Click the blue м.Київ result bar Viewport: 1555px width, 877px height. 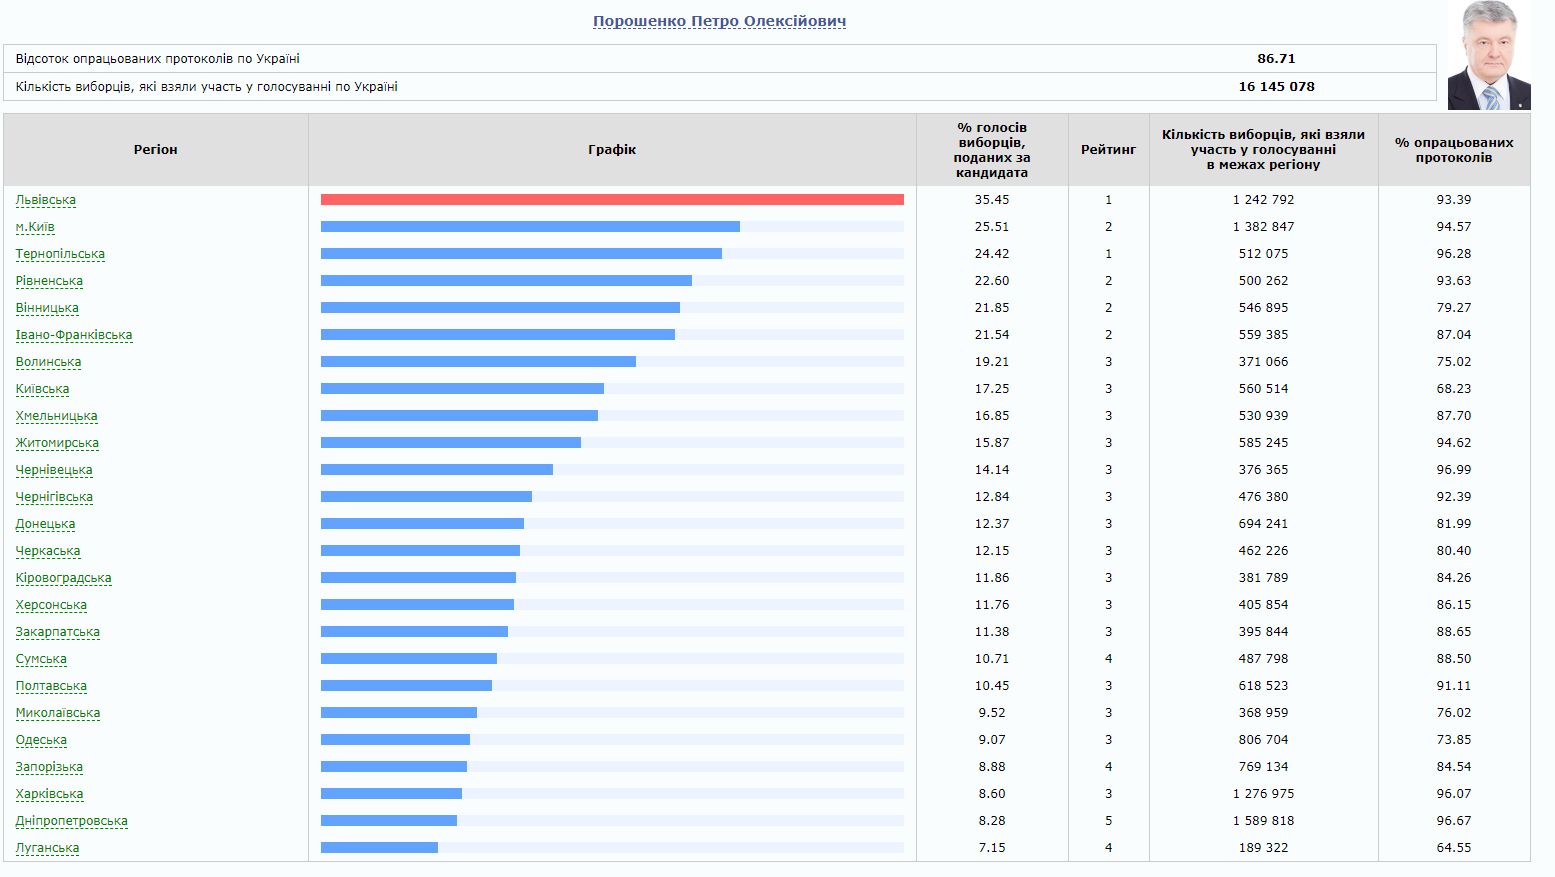click(x=530, y=227)
